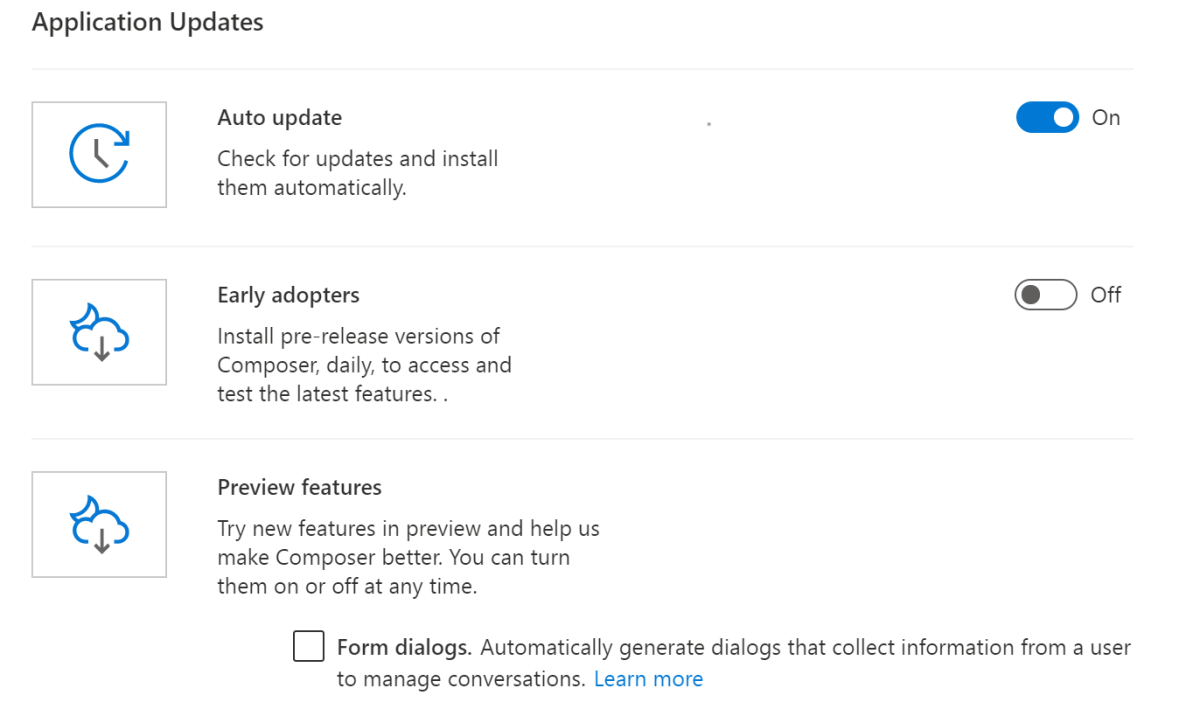
Task: Open Learn more about Form dialogs
Action: point(648,678)
